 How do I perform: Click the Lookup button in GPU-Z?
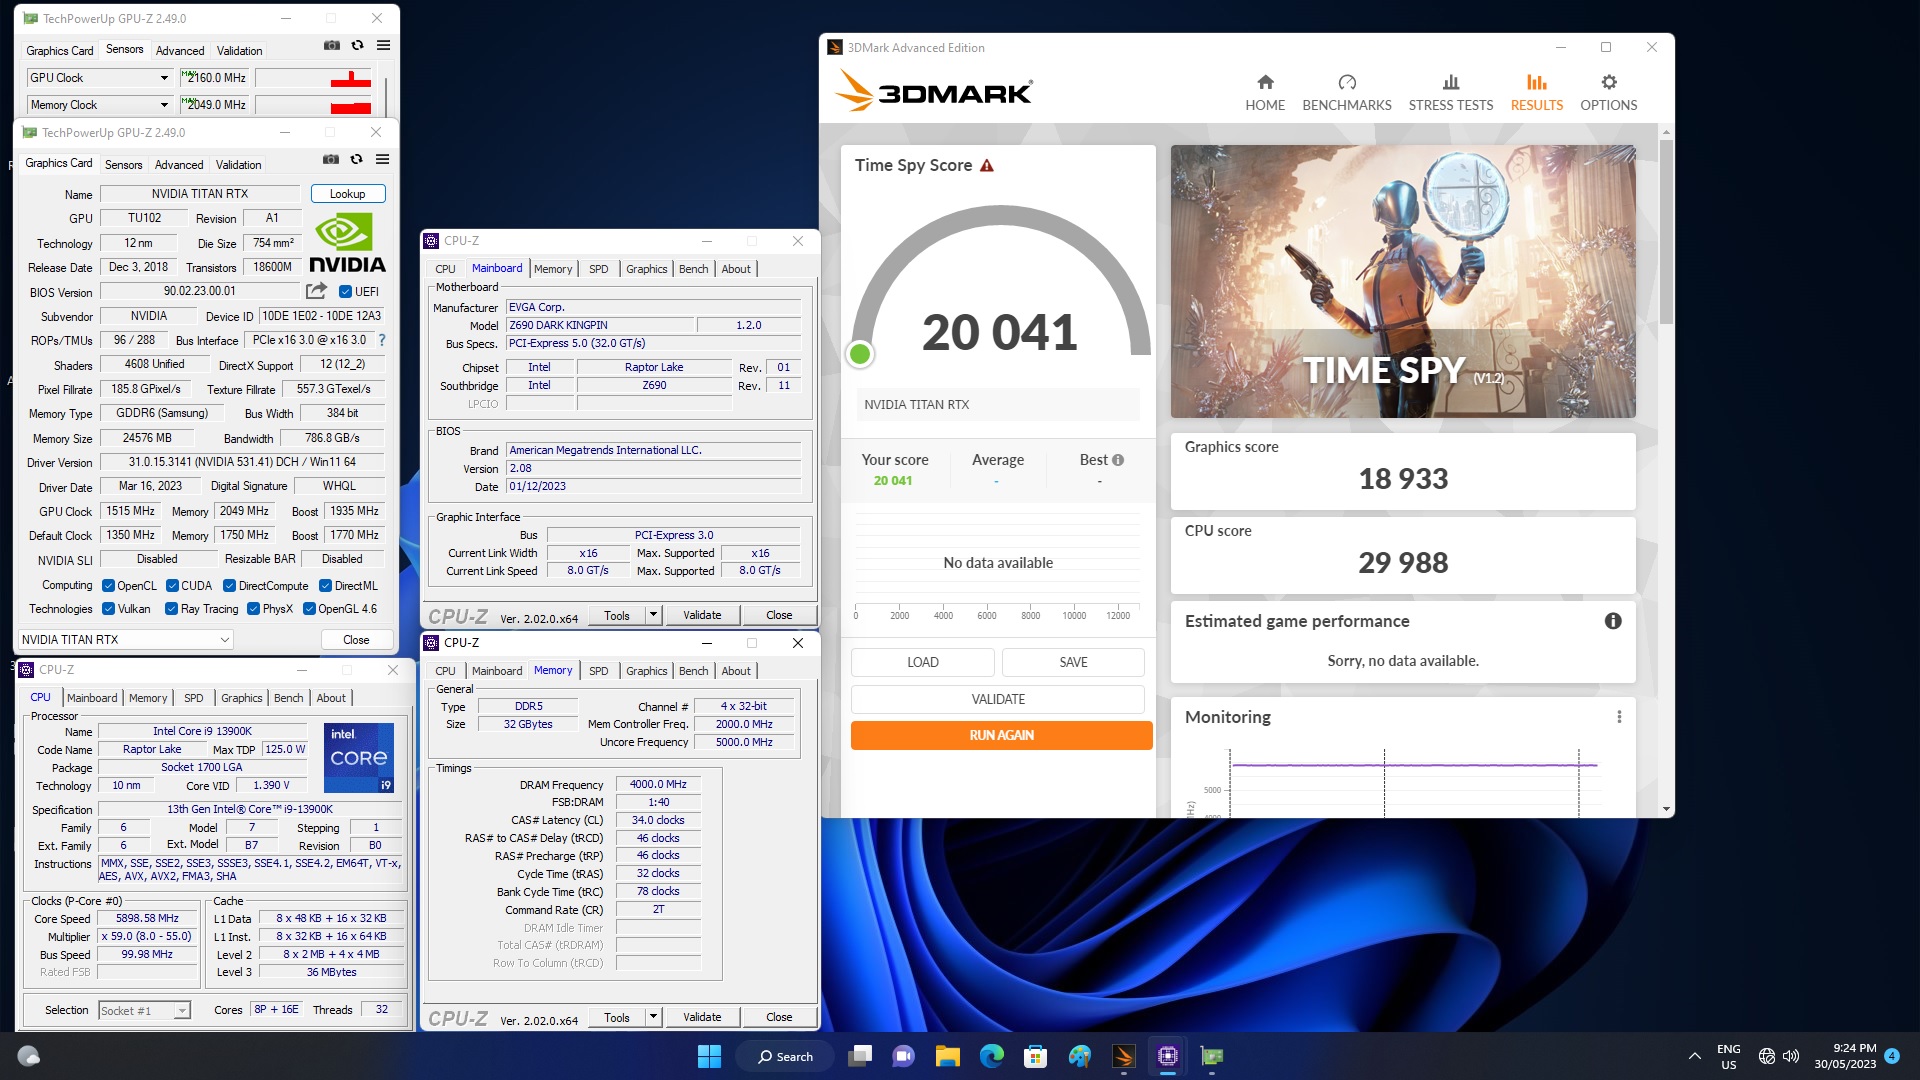pos(347,194)
